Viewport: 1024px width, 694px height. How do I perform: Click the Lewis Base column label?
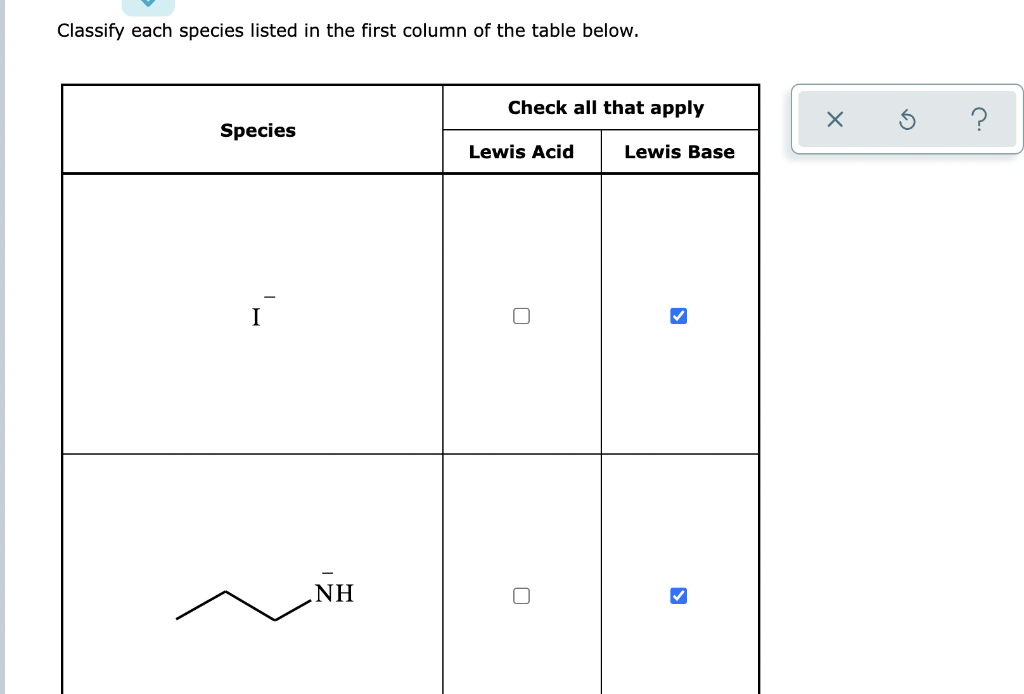tap(679, 151)
